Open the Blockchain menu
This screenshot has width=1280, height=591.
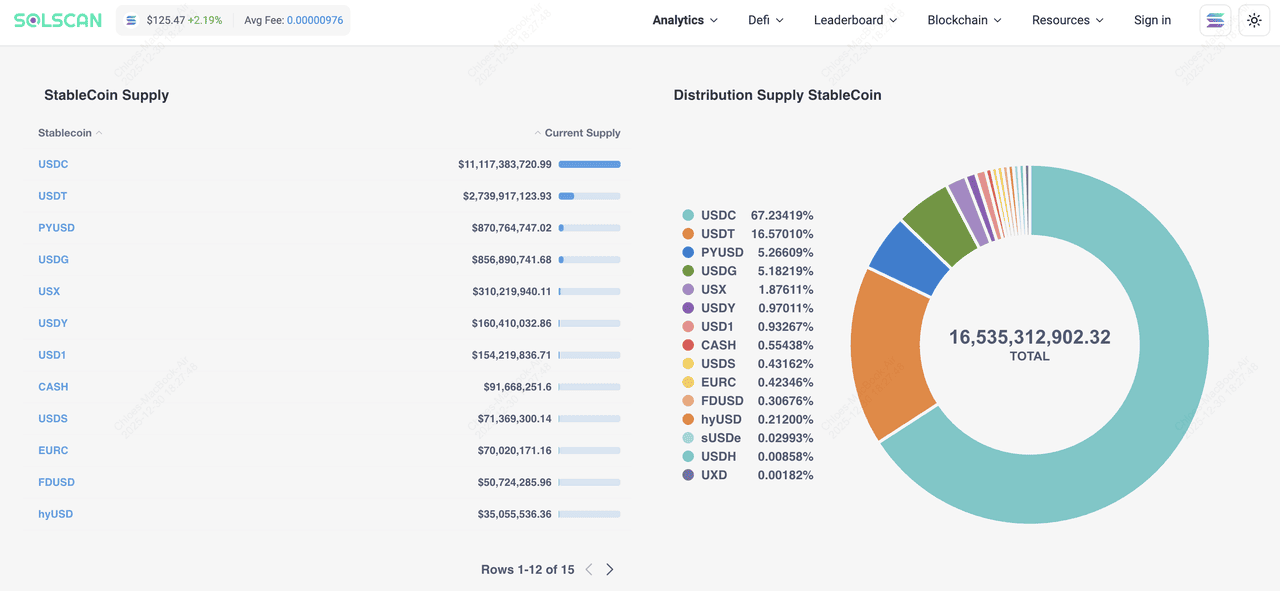pyautogui.click(x=964, y=20)
